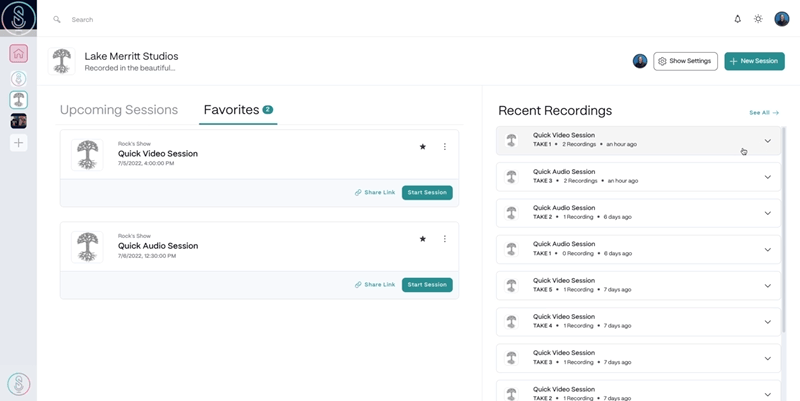Screen dimensions: 800x401
Task: Switch to the Upcoming Sessions tab
Action: pyautogui.click(x=119, y=110)
